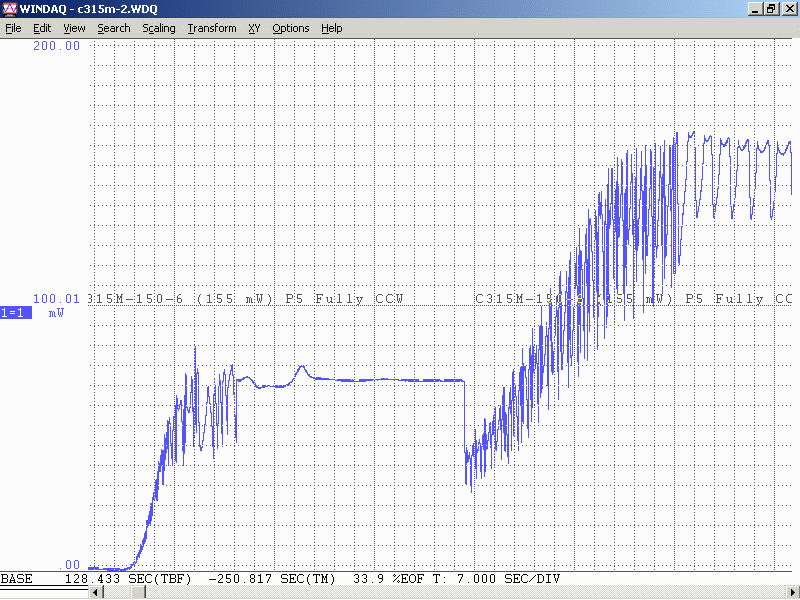Open the Help menu
Screen dimensions: 800x600
click(x=332, y=28)
